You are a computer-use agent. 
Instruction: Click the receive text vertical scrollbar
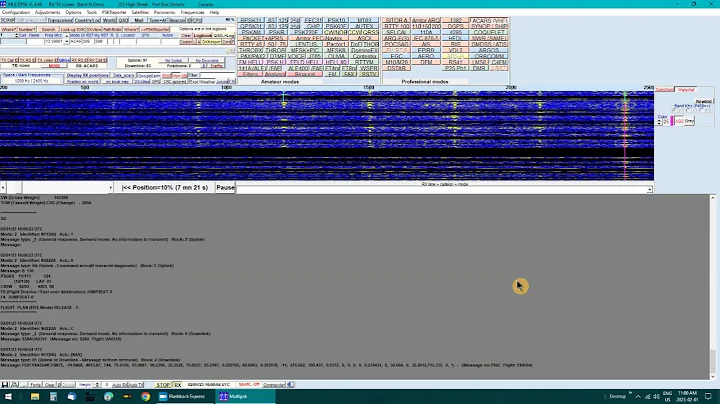(713, 287)
